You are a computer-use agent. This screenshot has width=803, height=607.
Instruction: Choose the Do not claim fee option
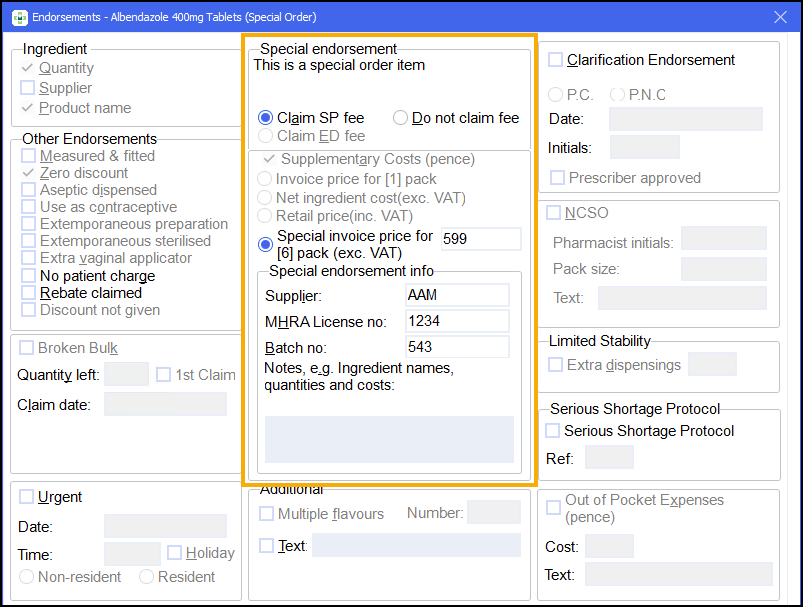click(x=400, y=118)
